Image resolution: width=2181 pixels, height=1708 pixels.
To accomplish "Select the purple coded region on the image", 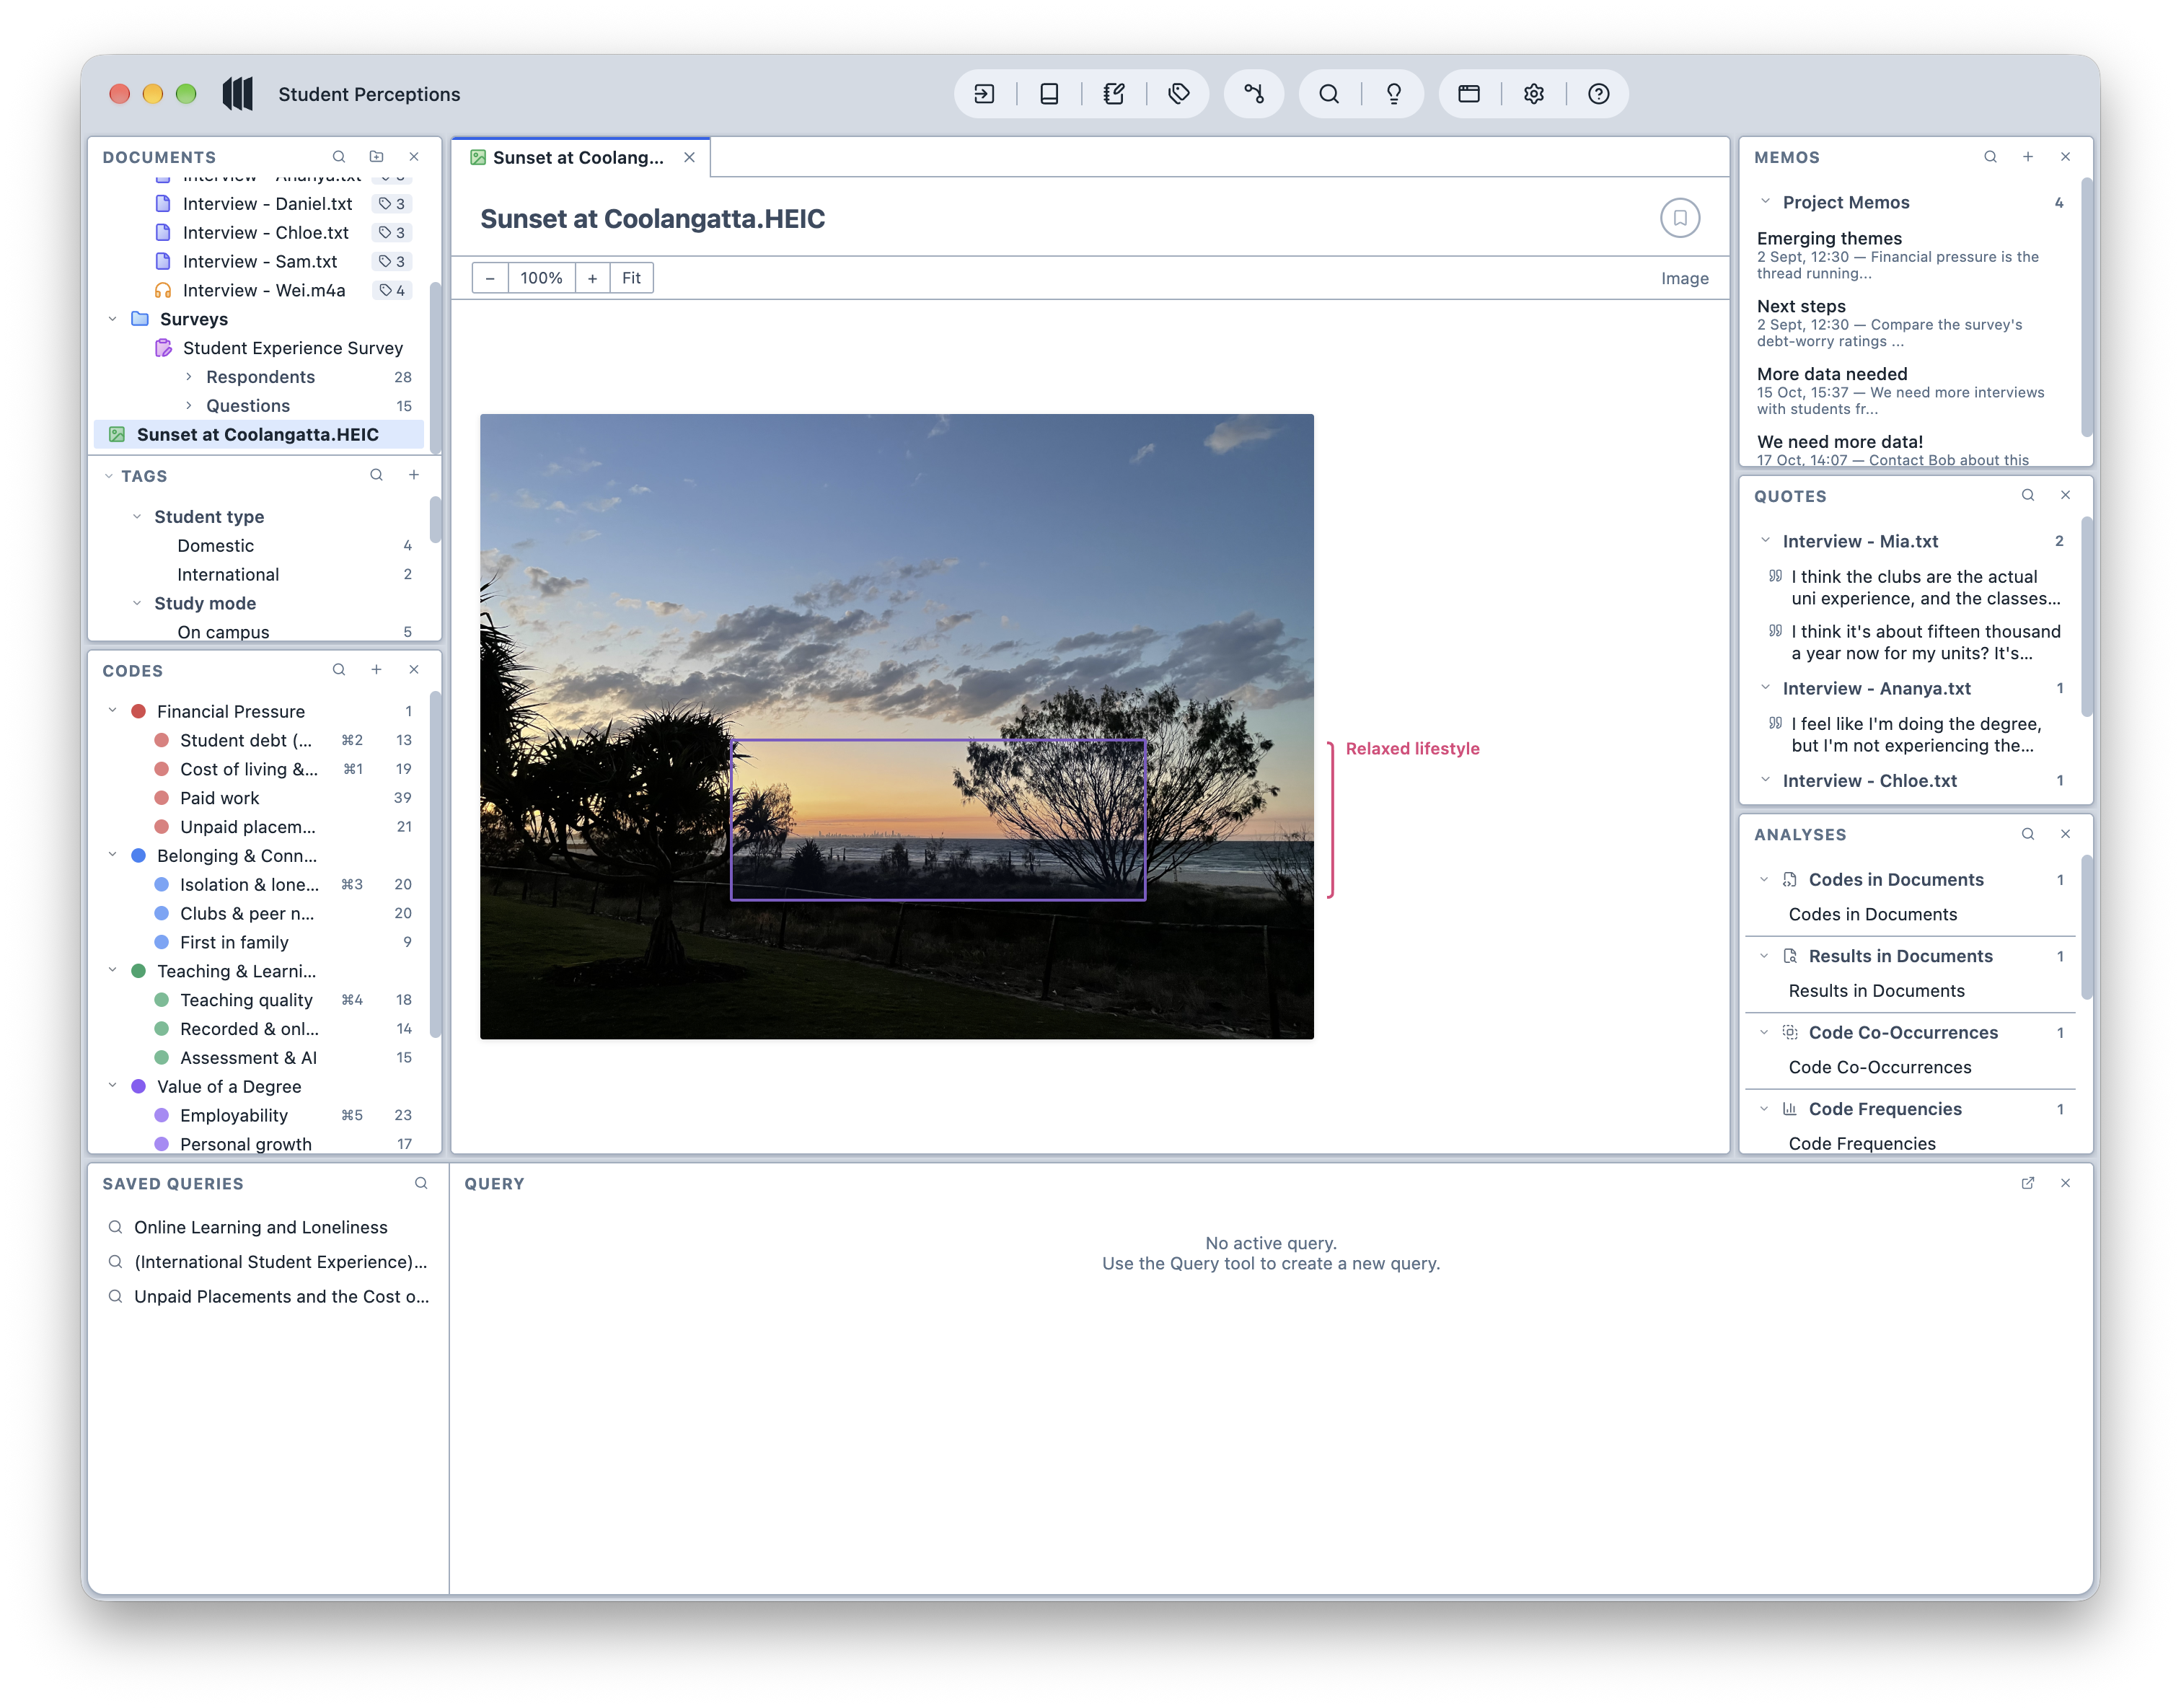I will tap(938, 820).
